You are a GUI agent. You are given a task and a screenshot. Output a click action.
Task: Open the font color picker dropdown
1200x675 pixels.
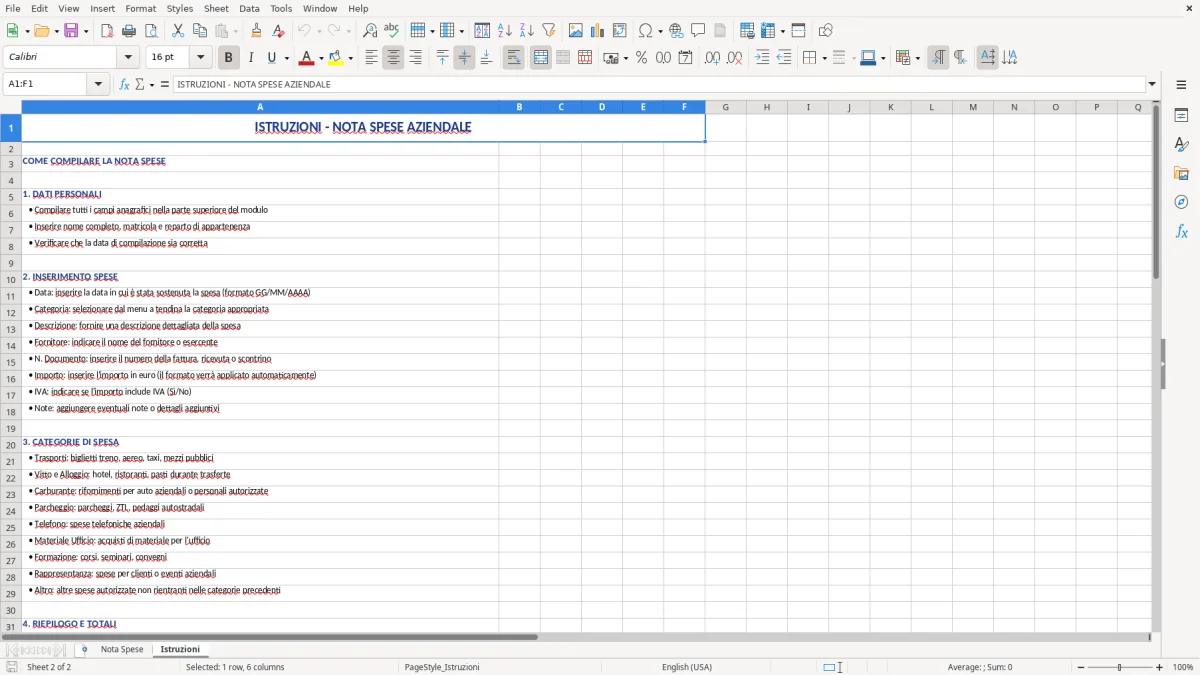pyautogui.click(x=320, y=57)
